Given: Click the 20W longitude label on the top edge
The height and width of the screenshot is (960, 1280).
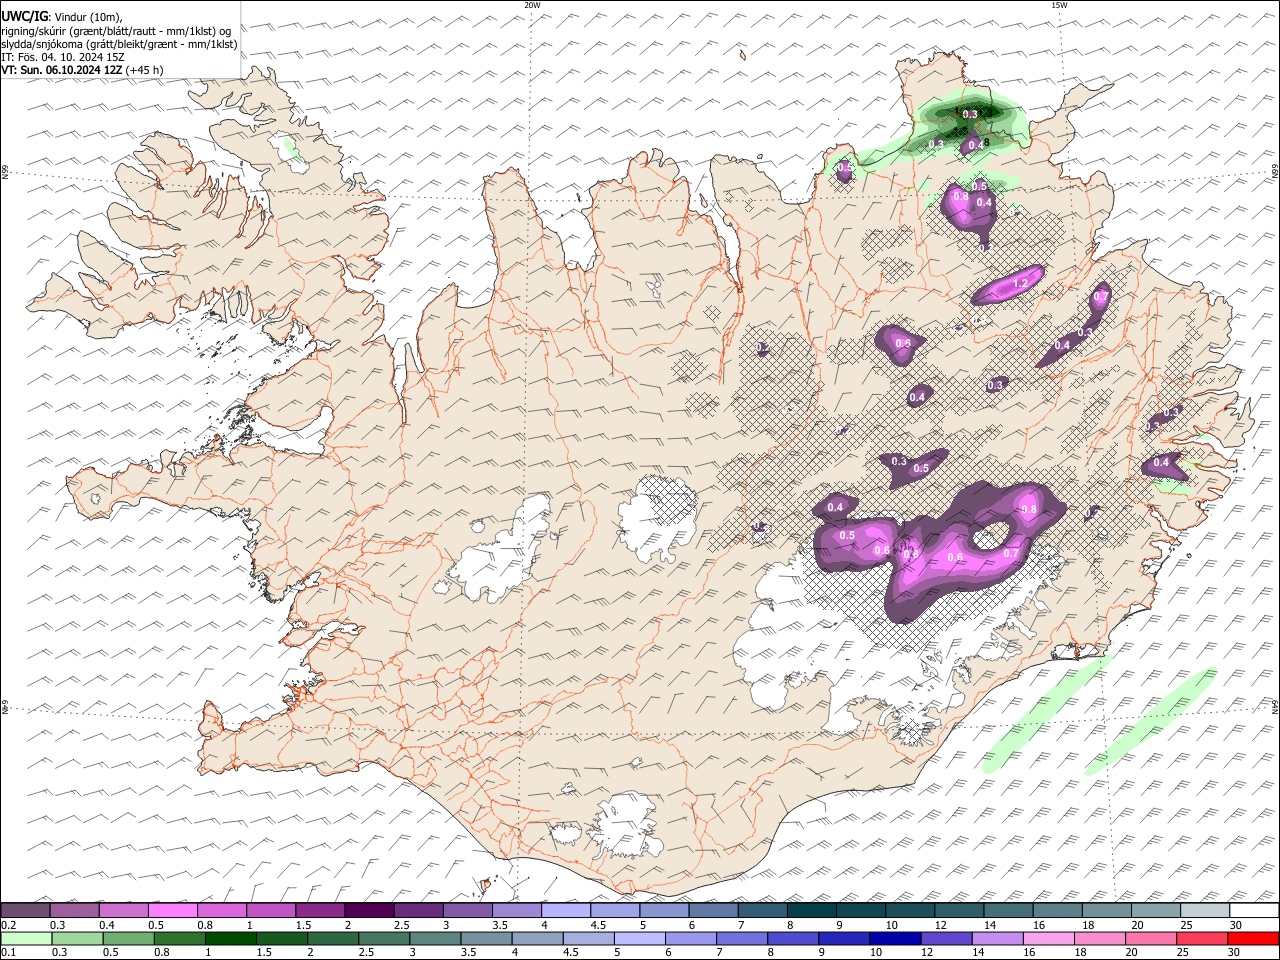Looking at the screenshot, I should 532,5.
